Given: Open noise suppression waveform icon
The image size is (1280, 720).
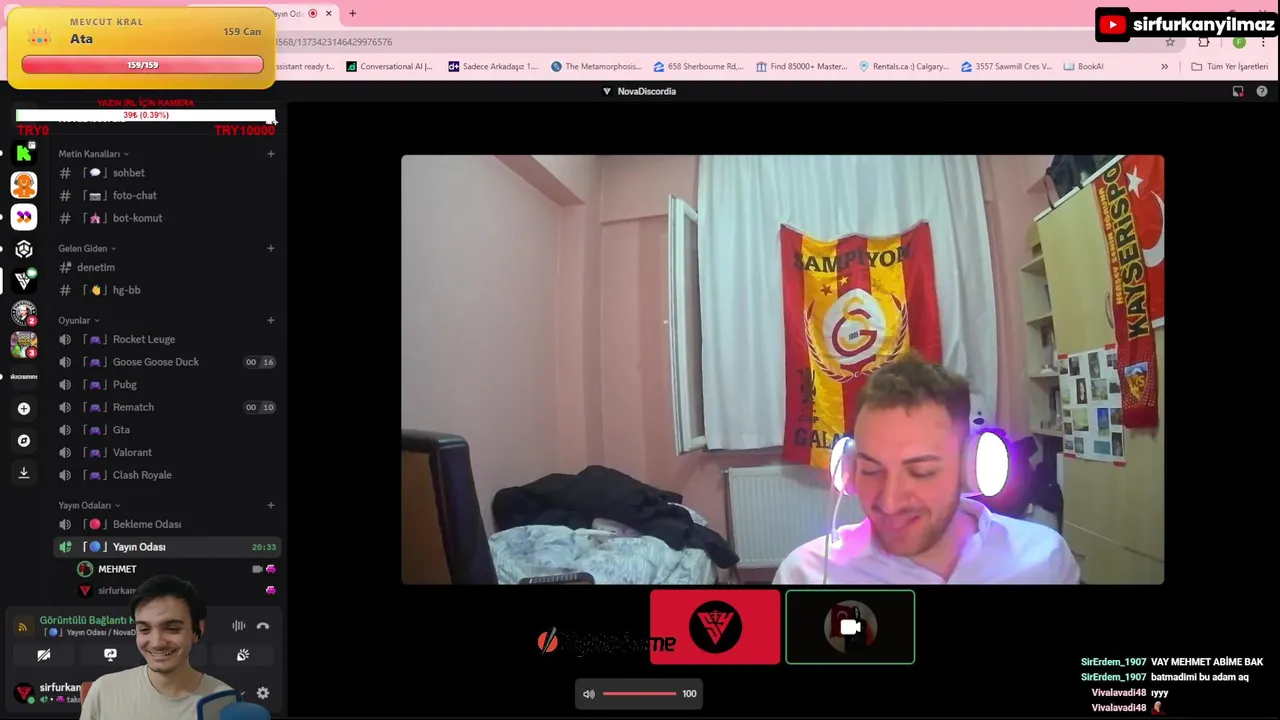Looking at the screenshot, I should pyautogui.click(x=239, y=626).
